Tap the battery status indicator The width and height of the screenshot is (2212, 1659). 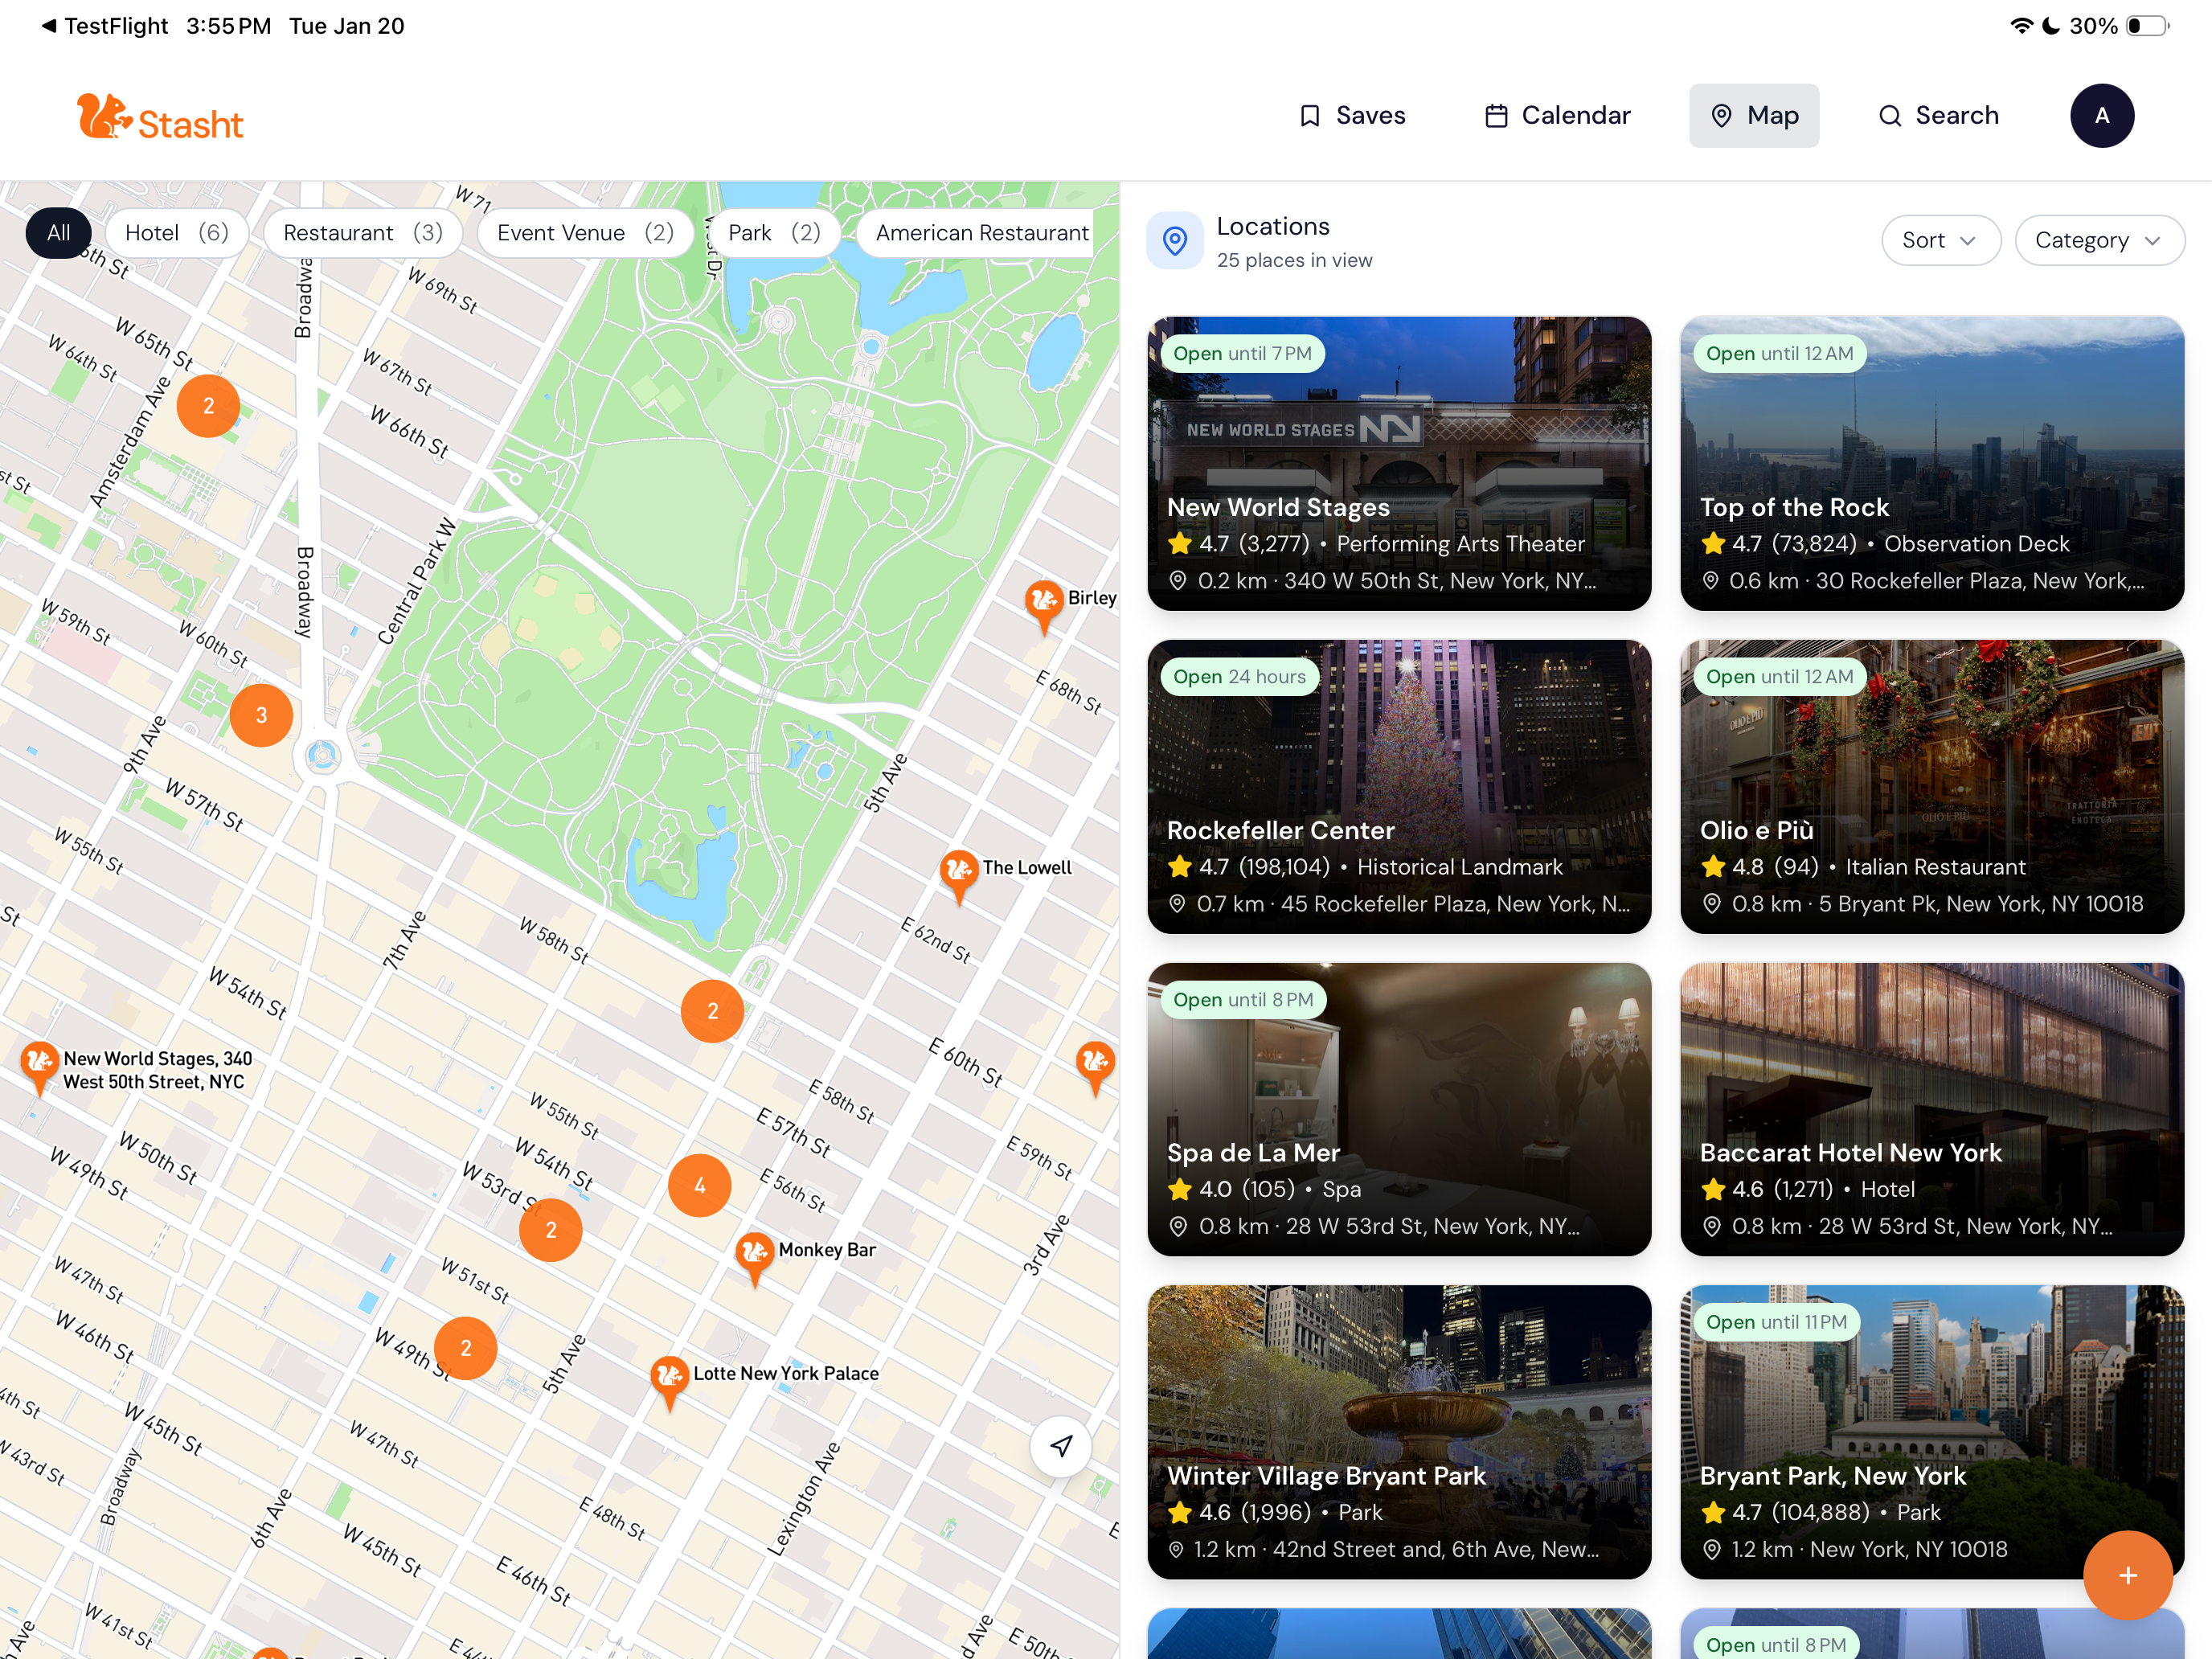[x=2146, y=26]
